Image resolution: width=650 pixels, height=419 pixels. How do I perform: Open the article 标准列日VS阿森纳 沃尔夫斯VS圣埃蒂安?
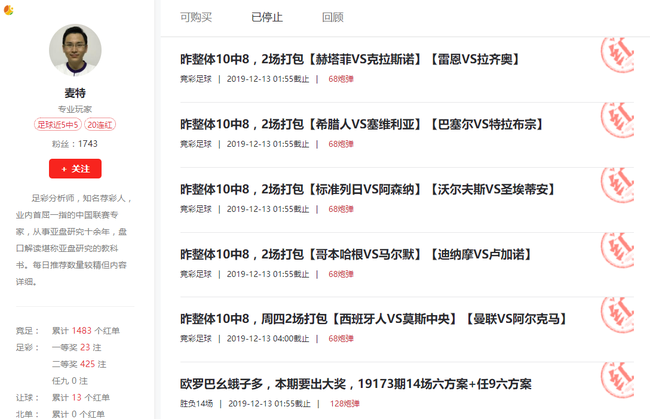pos(368,189)
